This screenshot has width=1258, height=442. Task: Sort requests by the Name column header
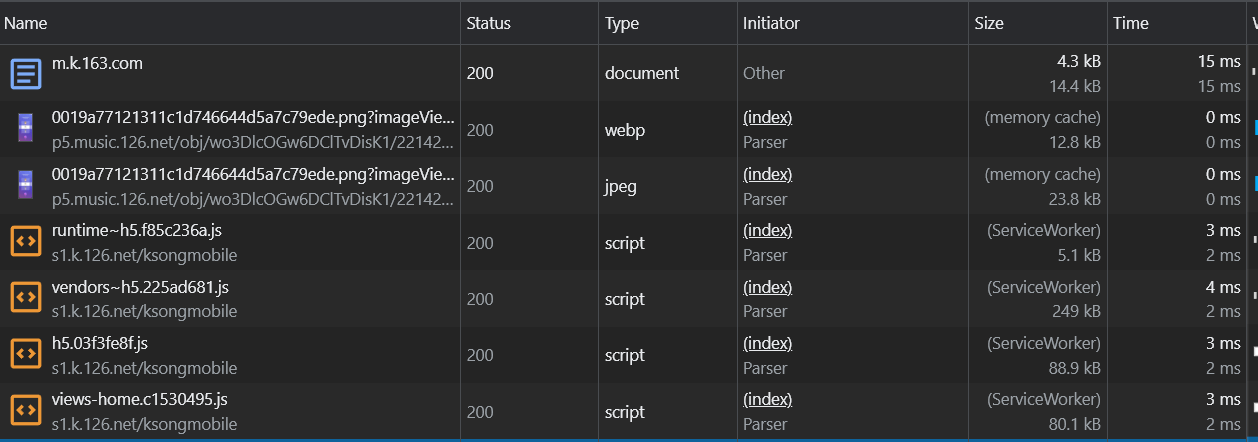point(26,23)
